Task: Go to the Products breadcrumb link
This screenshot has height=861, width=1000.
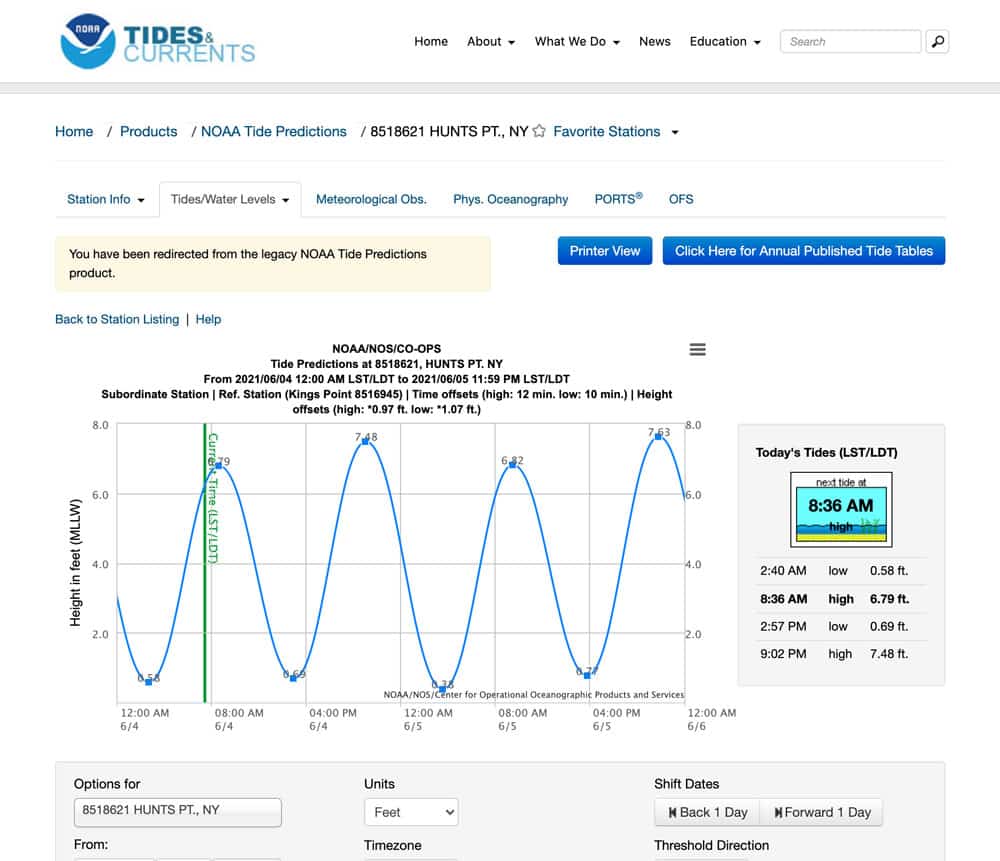Action: [149, 131]
